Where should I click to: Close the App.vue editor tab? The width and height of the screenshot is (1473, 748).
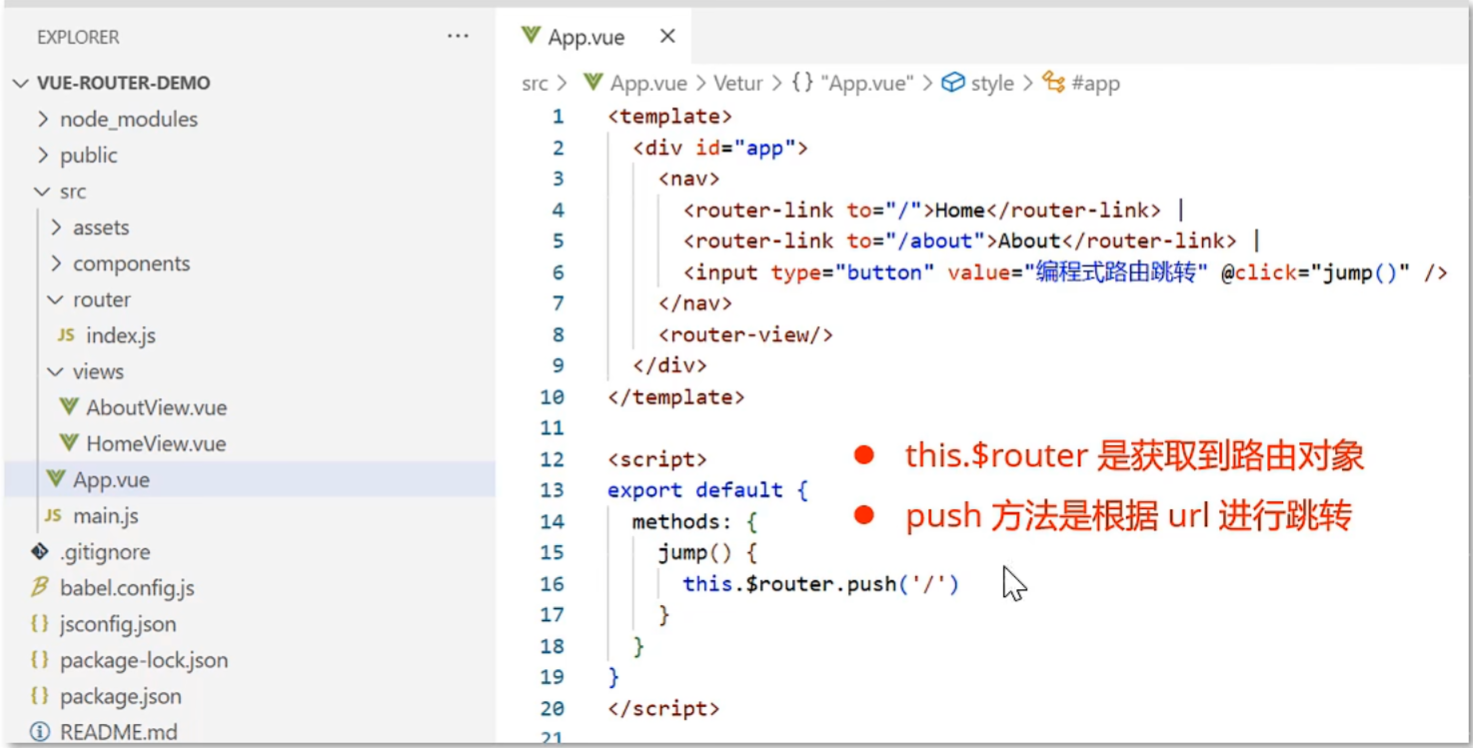[x=668, y=37]
